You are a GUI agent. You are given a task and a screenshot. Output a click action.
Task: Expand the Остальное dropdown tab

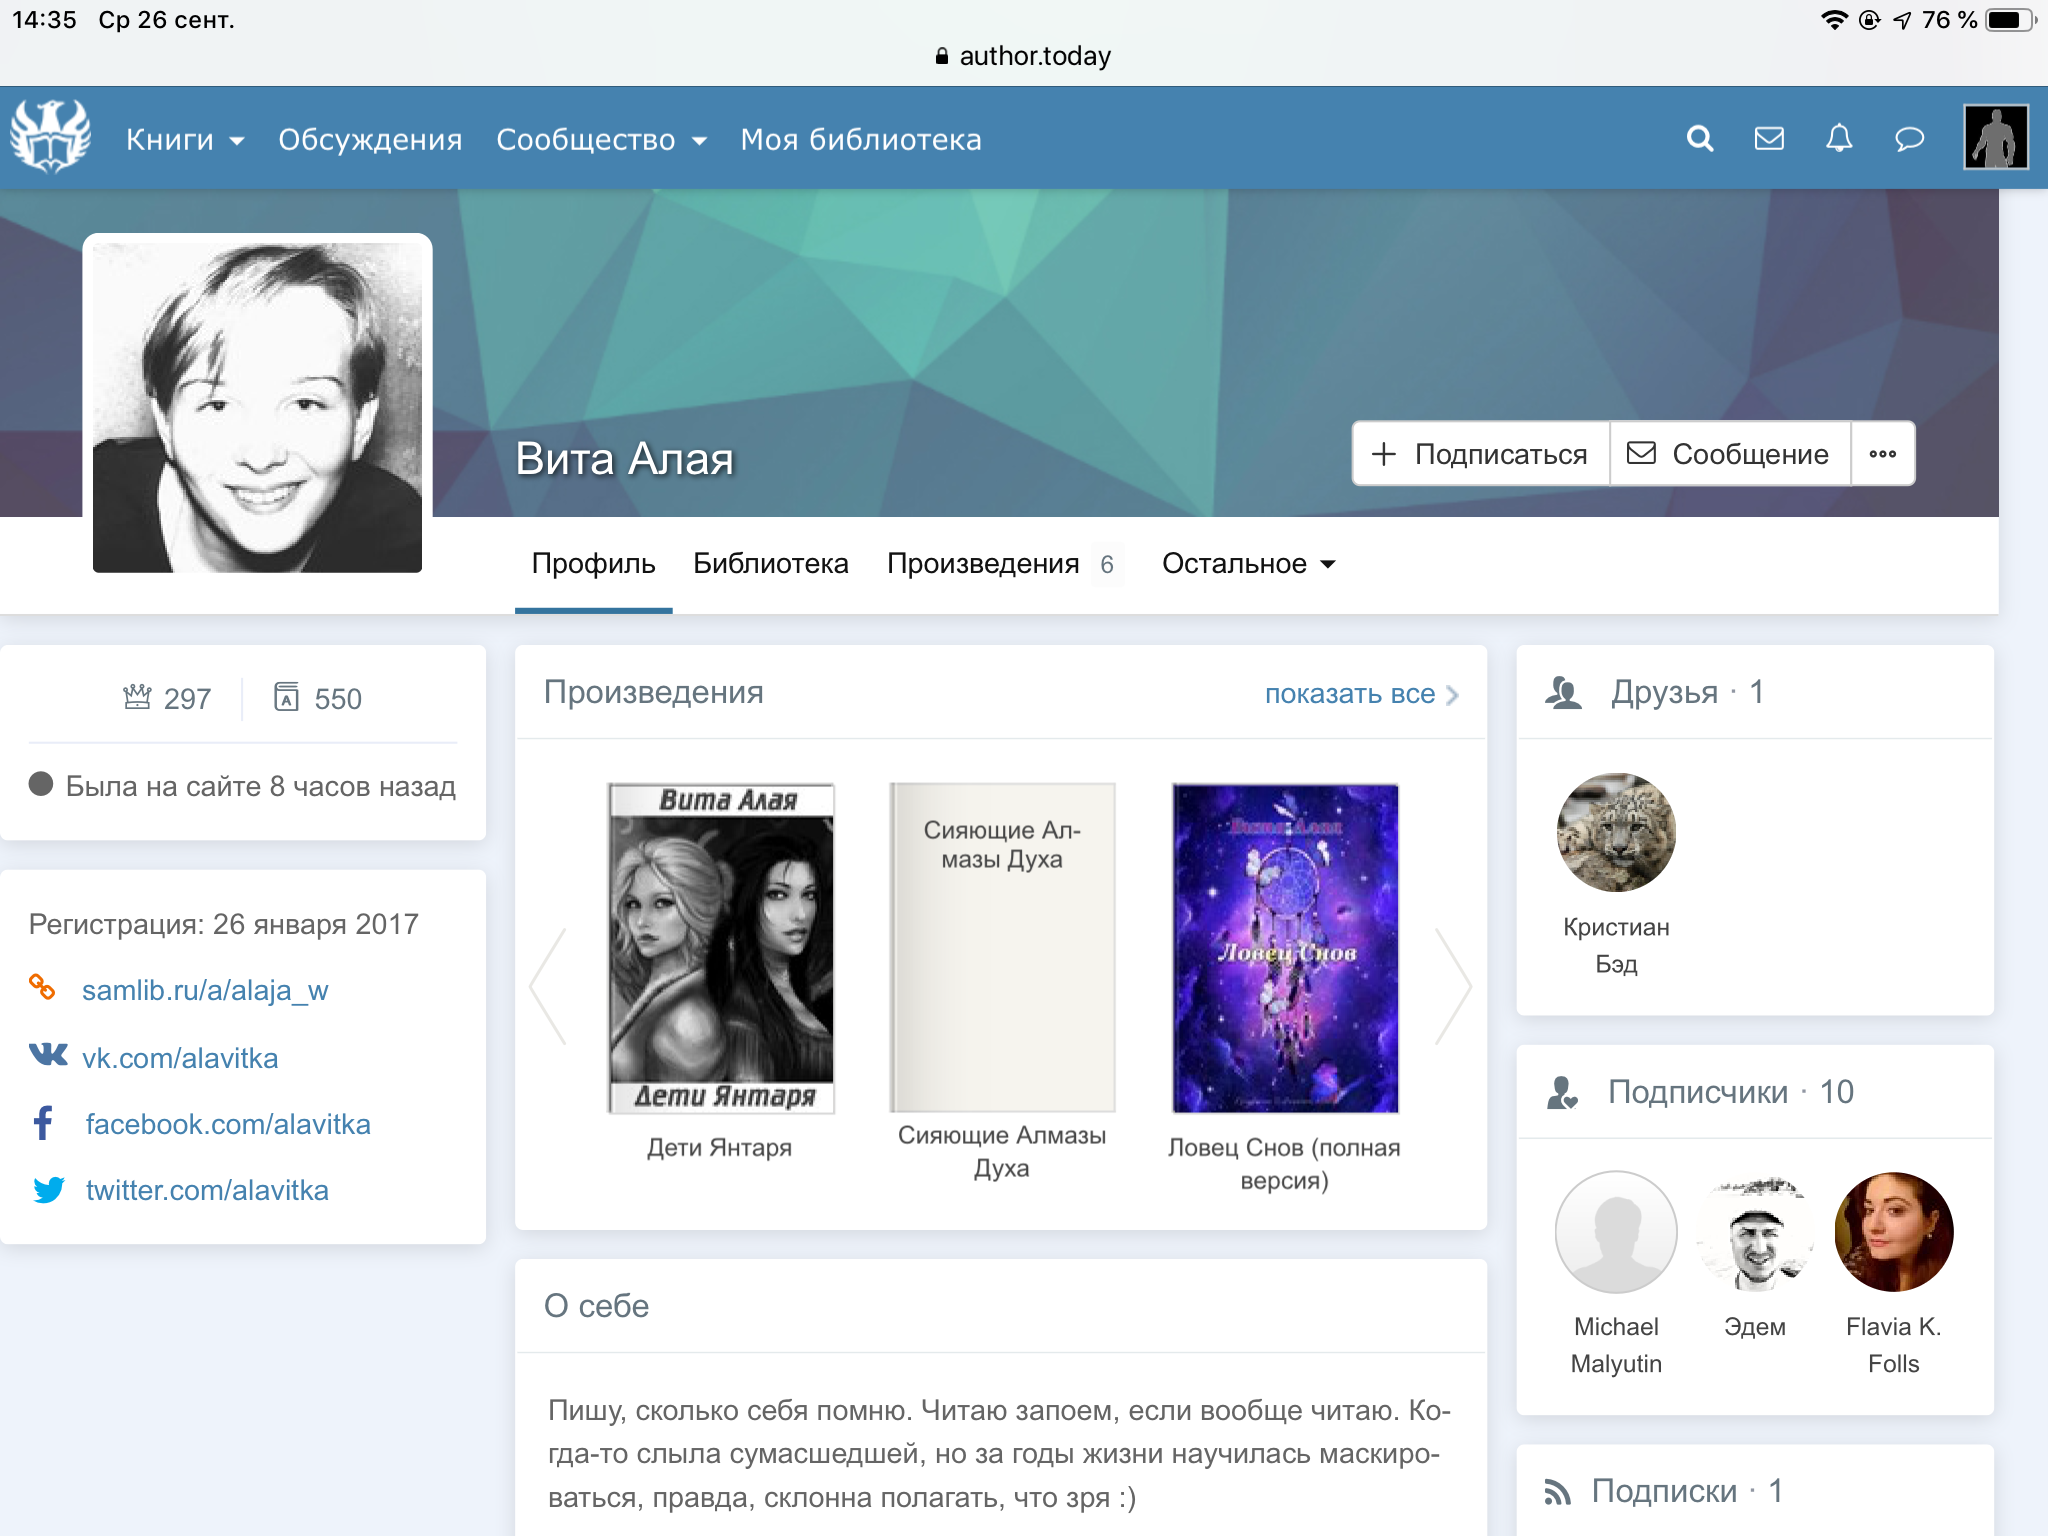pyautogui.click(x=1249, y=564)
